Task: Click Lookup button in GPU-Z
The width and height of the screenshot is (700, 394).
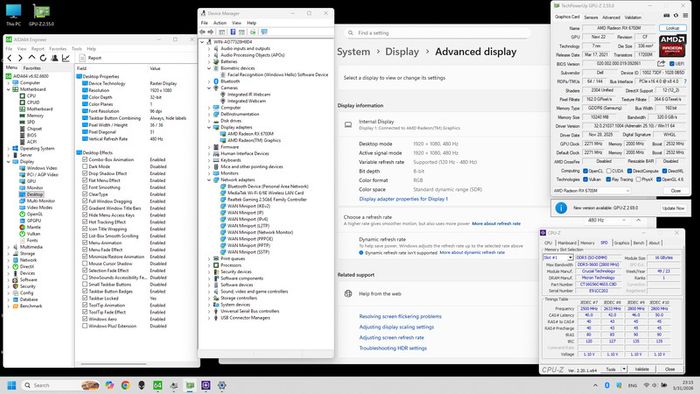Action: coord(672,28)
